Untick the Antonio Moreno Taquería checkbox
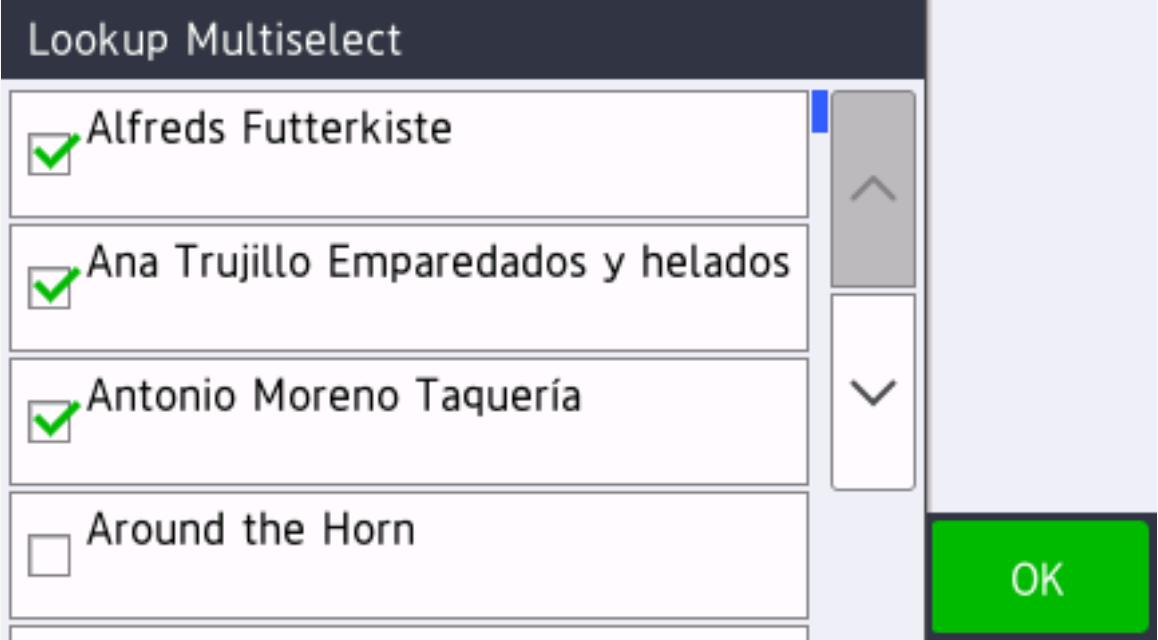The image size is (1158, 640). click(50, 422)
